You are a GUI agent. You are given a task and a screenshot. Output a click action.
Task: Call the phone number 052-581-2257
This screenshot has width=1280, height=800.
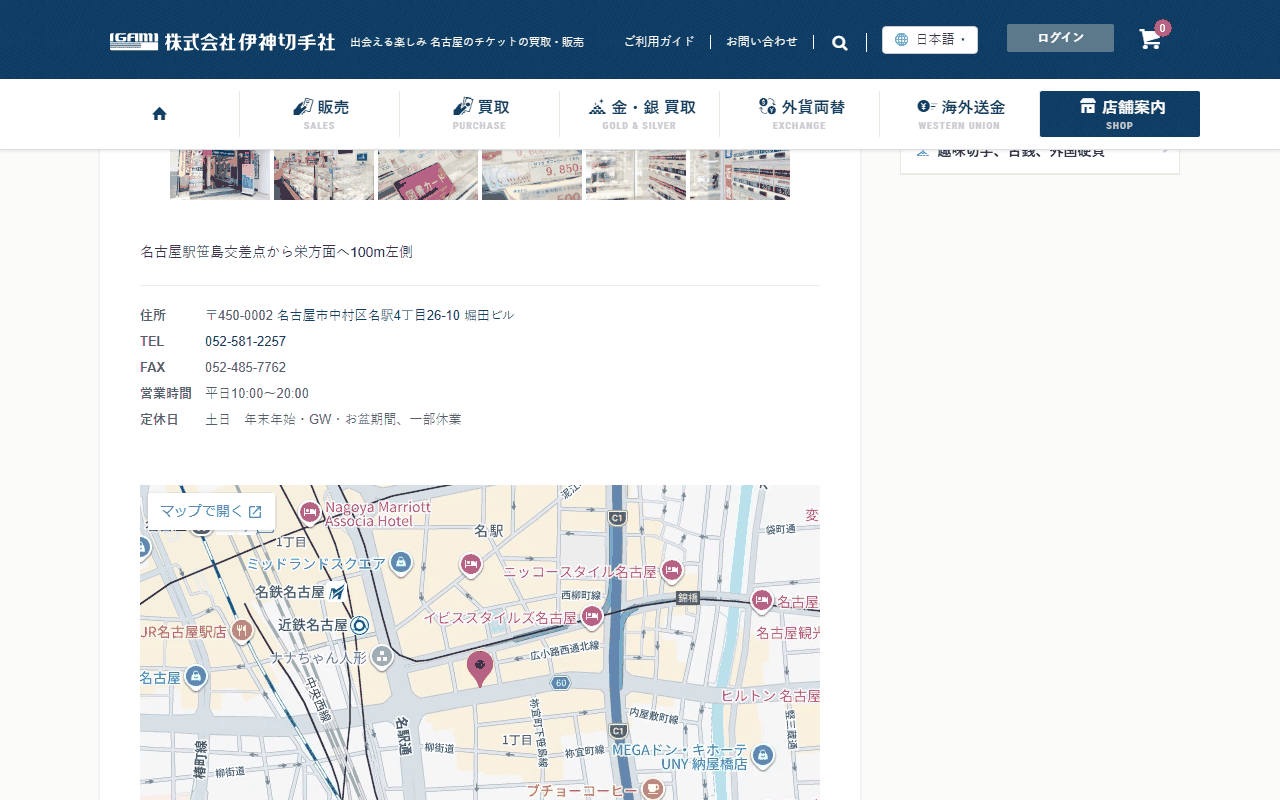245,342
